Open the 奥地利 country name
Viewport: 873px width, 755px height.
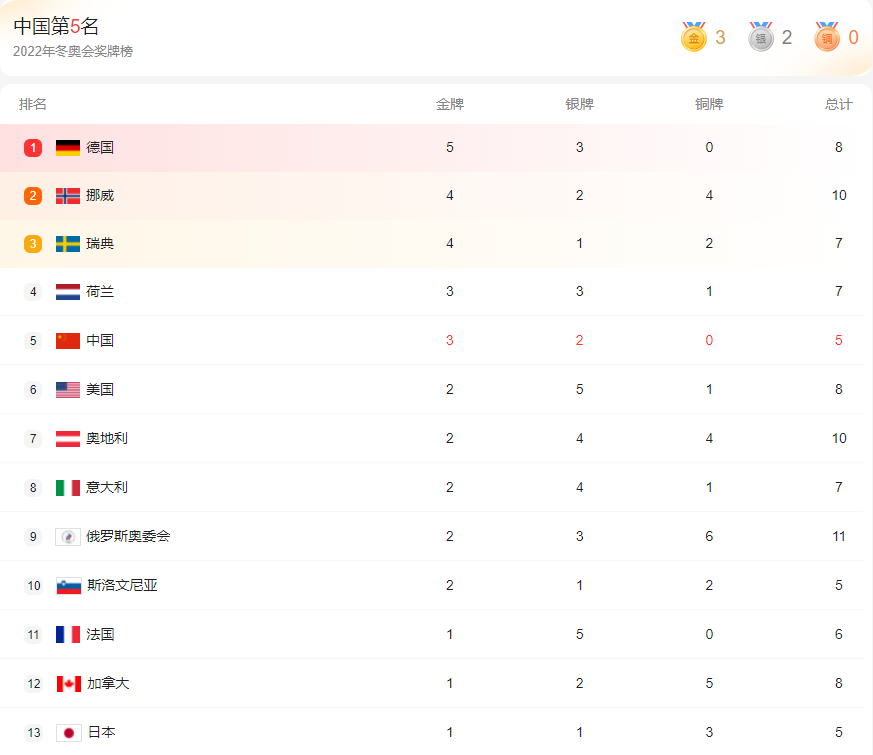click(x=107, y=438)
